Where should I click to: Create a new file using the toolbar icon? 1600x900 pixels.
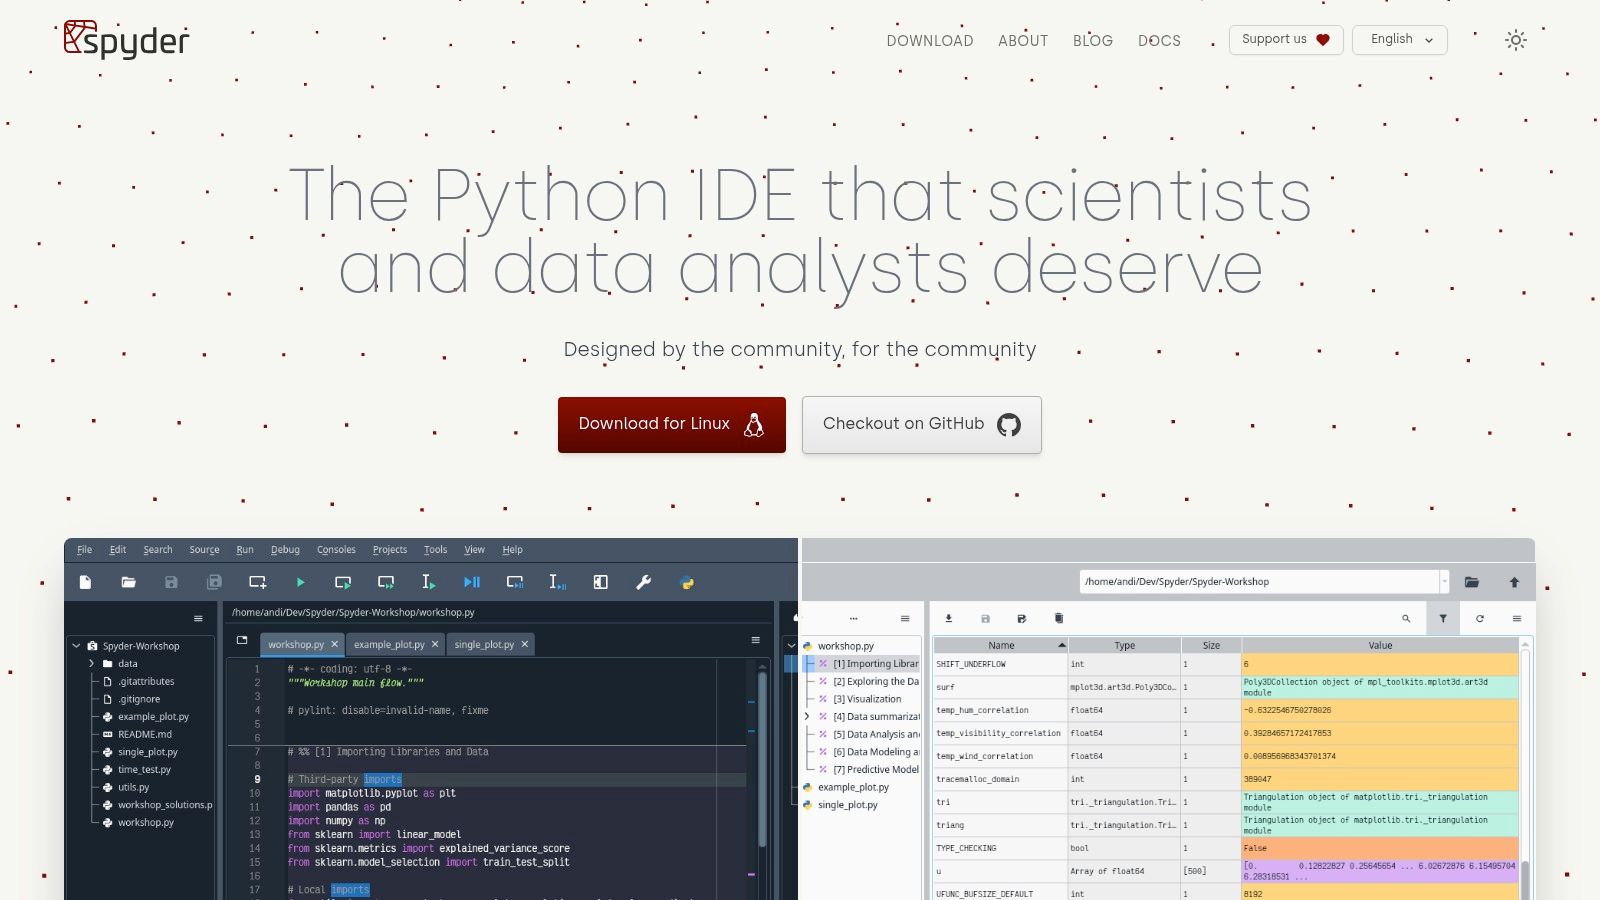pos(85,582)
